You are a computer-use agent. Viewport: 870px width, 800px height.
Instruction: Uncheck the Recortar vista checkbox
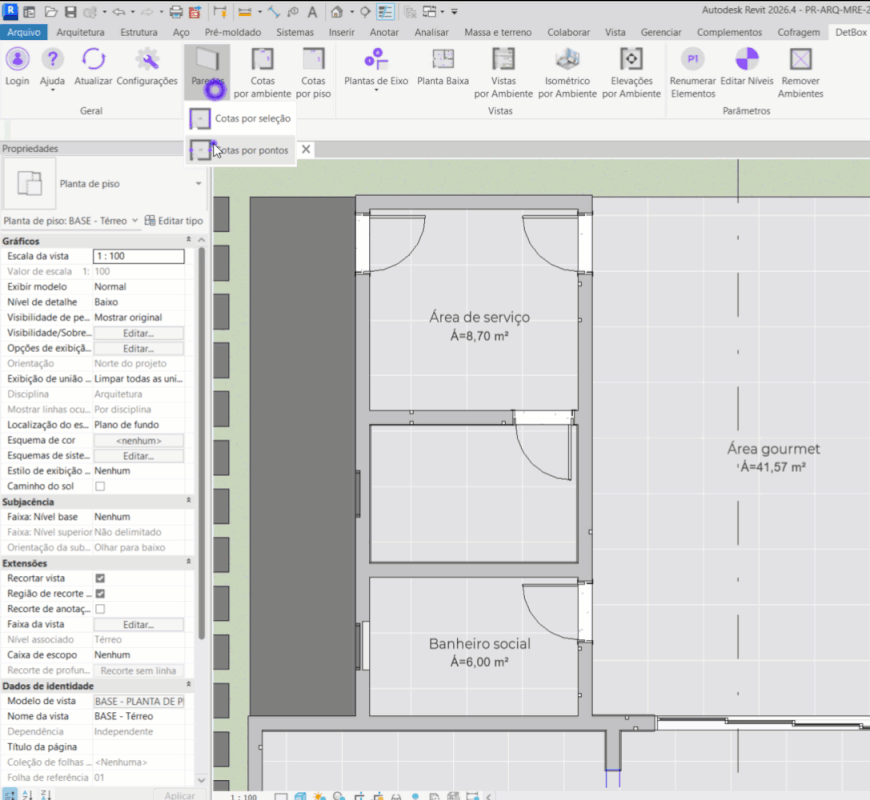click(100, 578)
